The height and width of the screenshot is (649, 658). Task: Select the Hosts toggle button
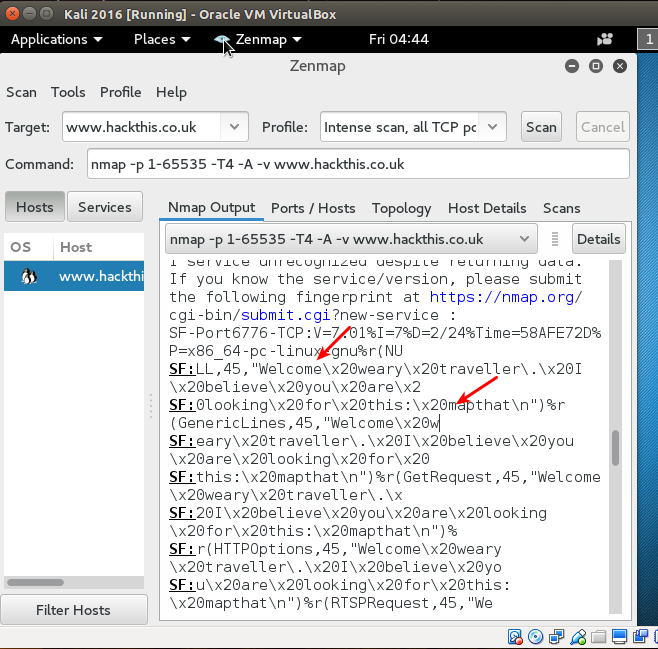tap(35, 207)
